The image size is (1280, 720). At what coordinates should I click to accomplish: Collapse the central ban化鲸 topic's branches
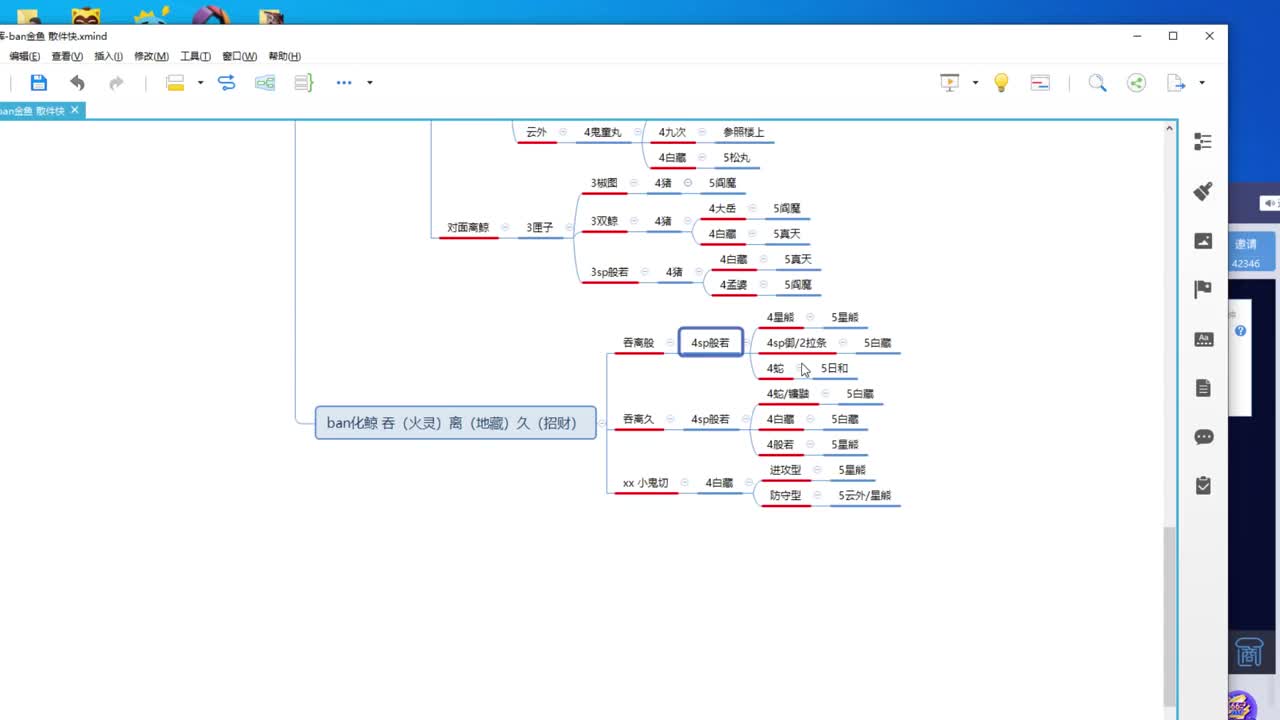pyautogui.click(x=602, y=423)
